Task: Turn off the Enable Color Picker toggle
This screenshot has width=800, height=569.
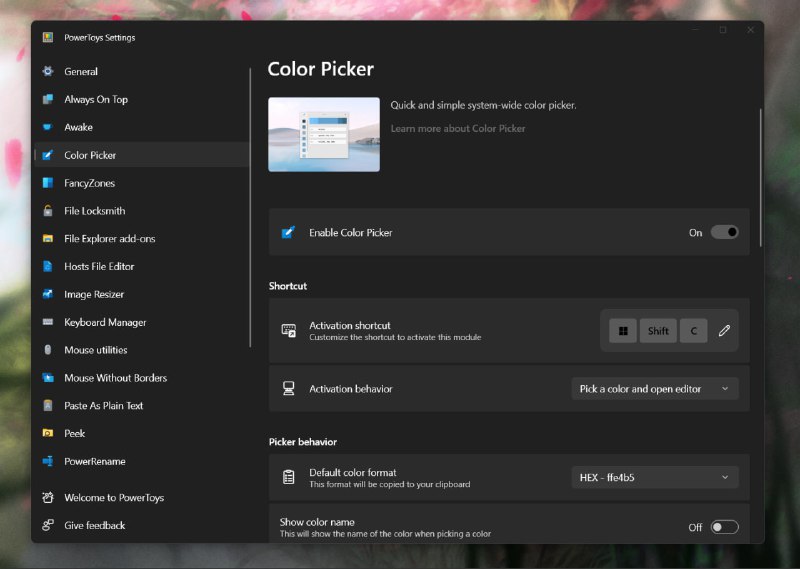Action: [724, 232]
